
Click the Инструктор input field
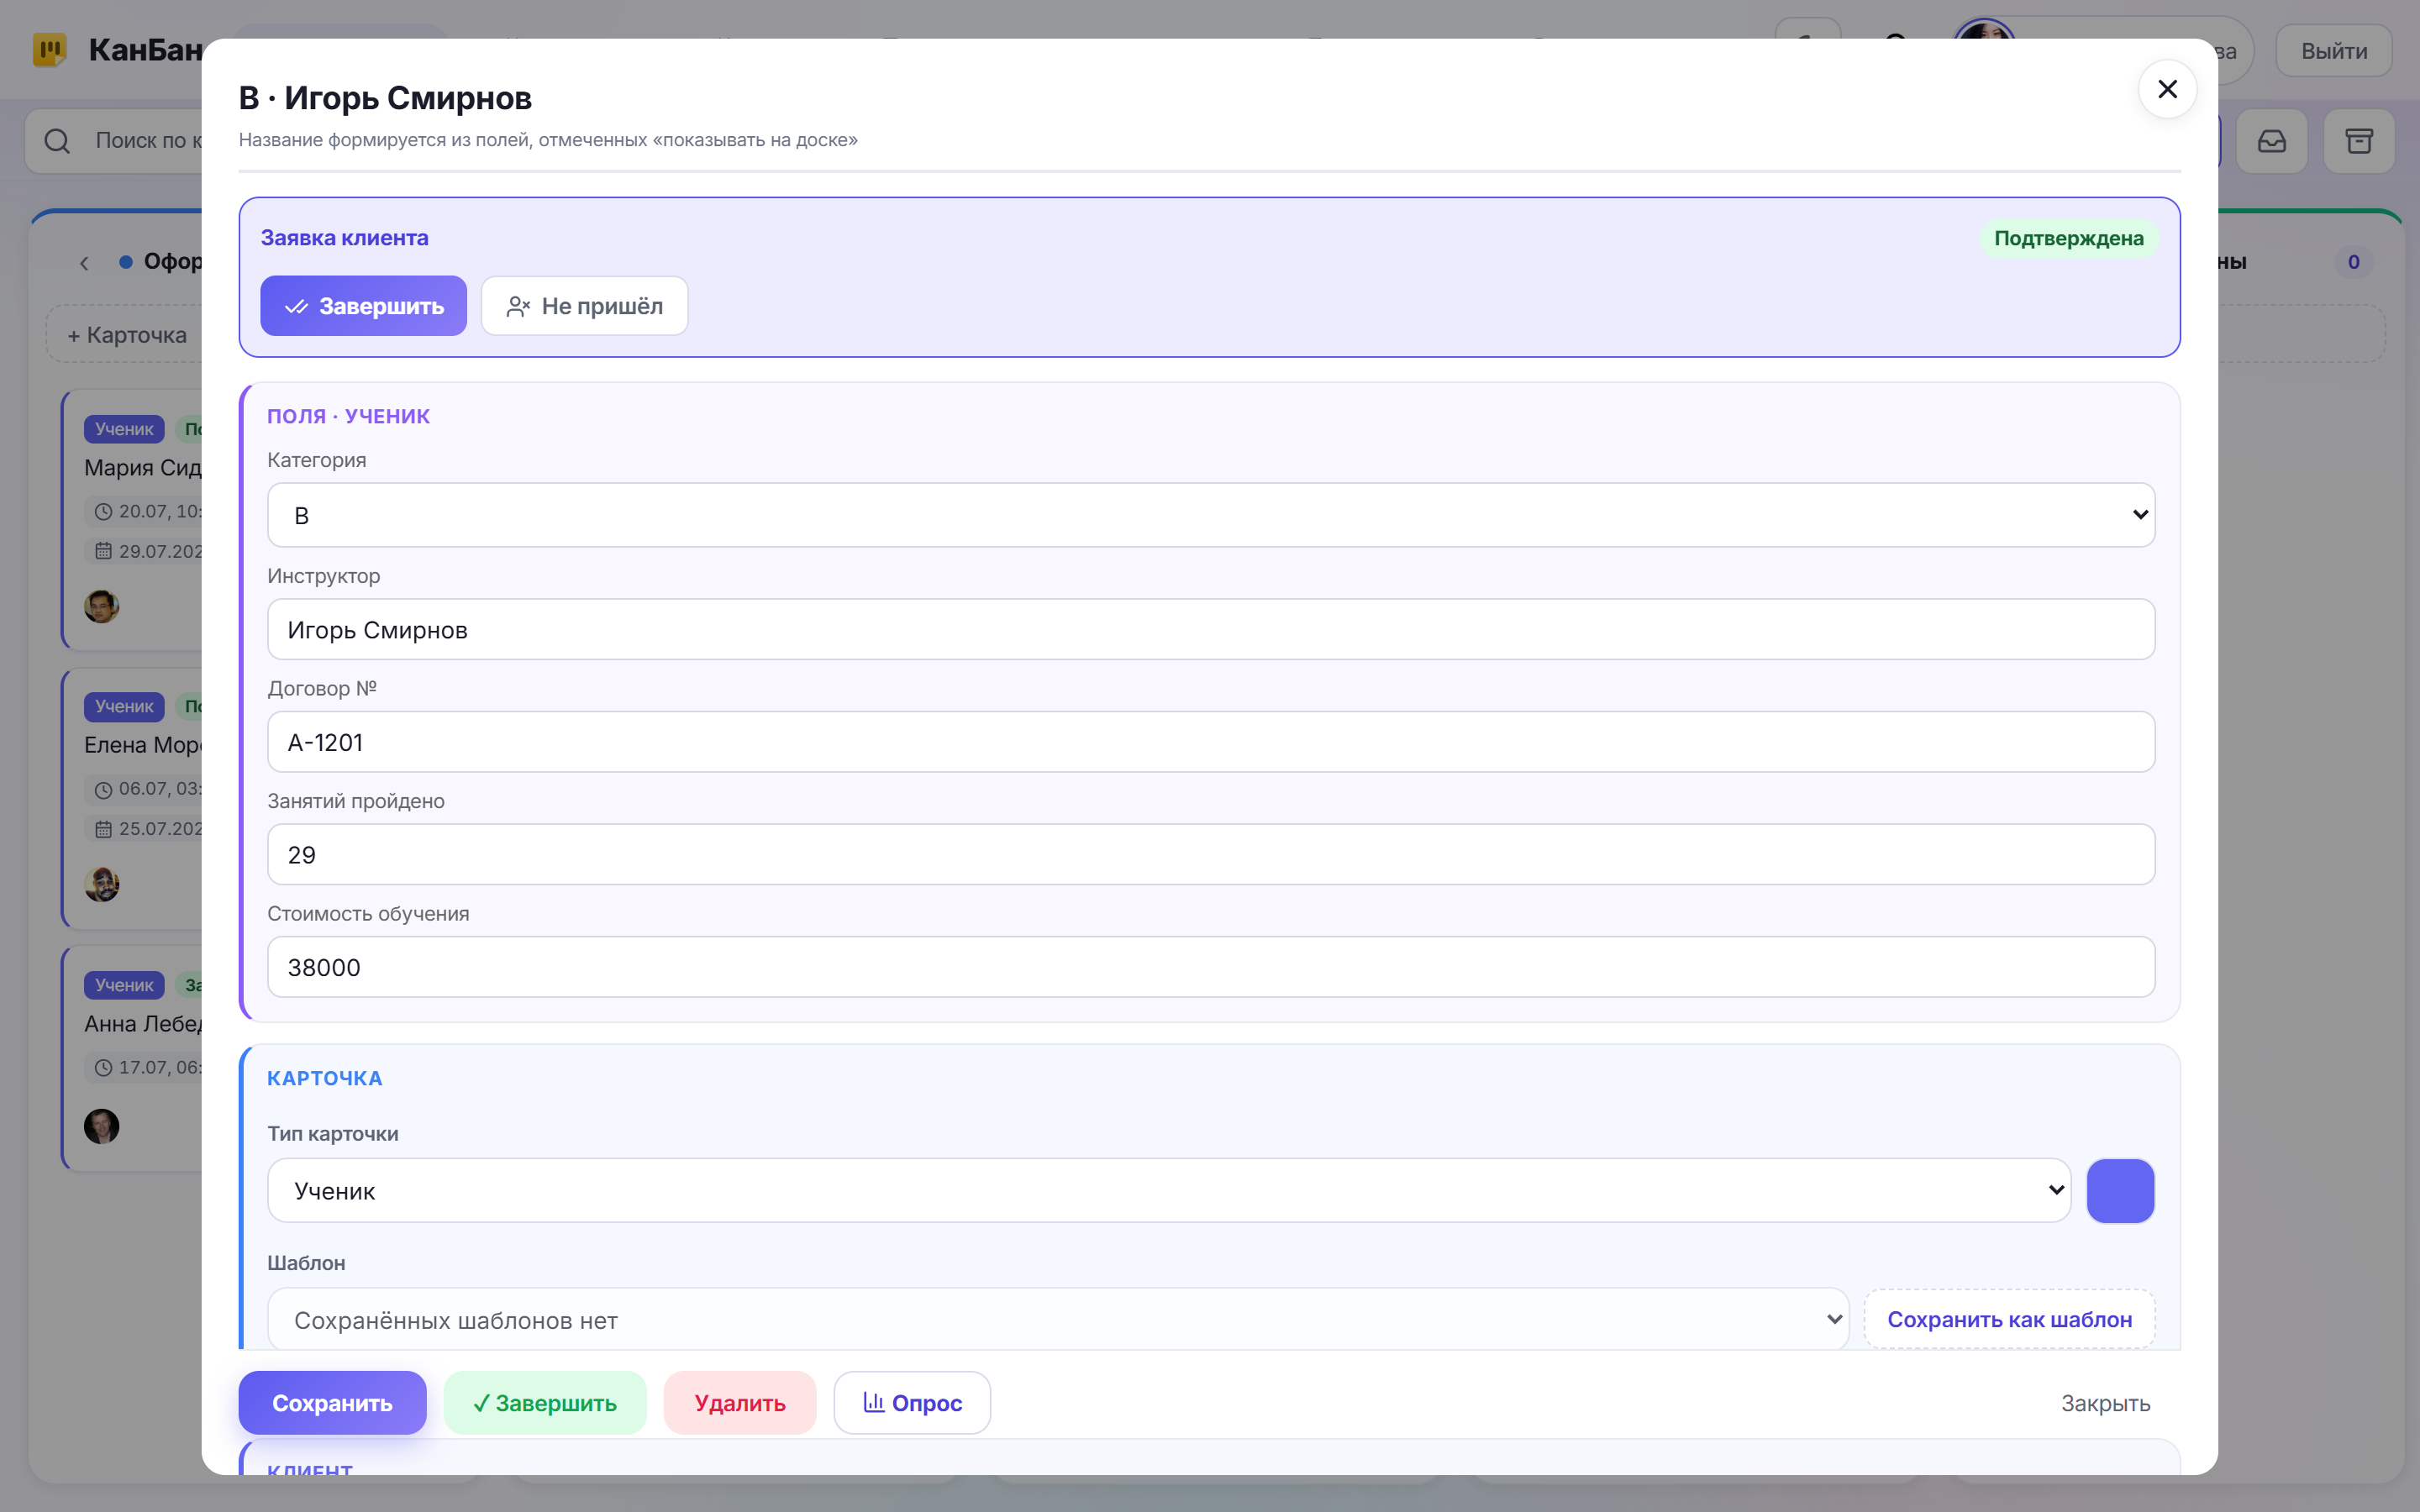(x=1211, y=630)
